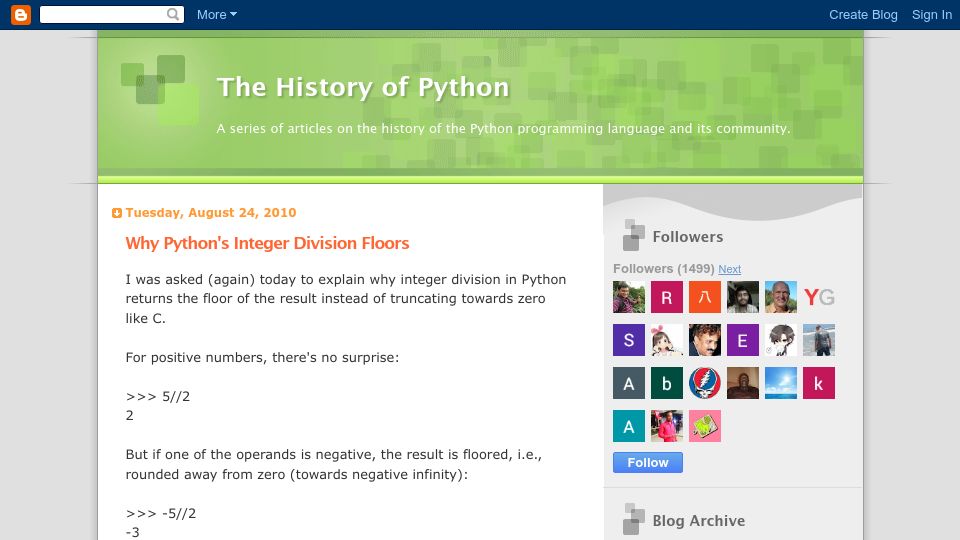Screen dimensions: 960x540
Task: Open the Create Blog link
Action: [863, 15]
